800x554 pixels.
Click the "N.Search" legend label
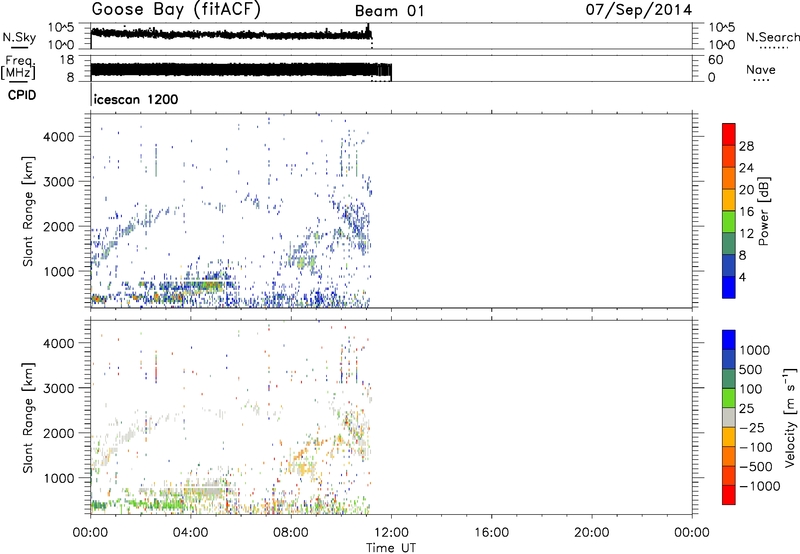coord(772,37)
